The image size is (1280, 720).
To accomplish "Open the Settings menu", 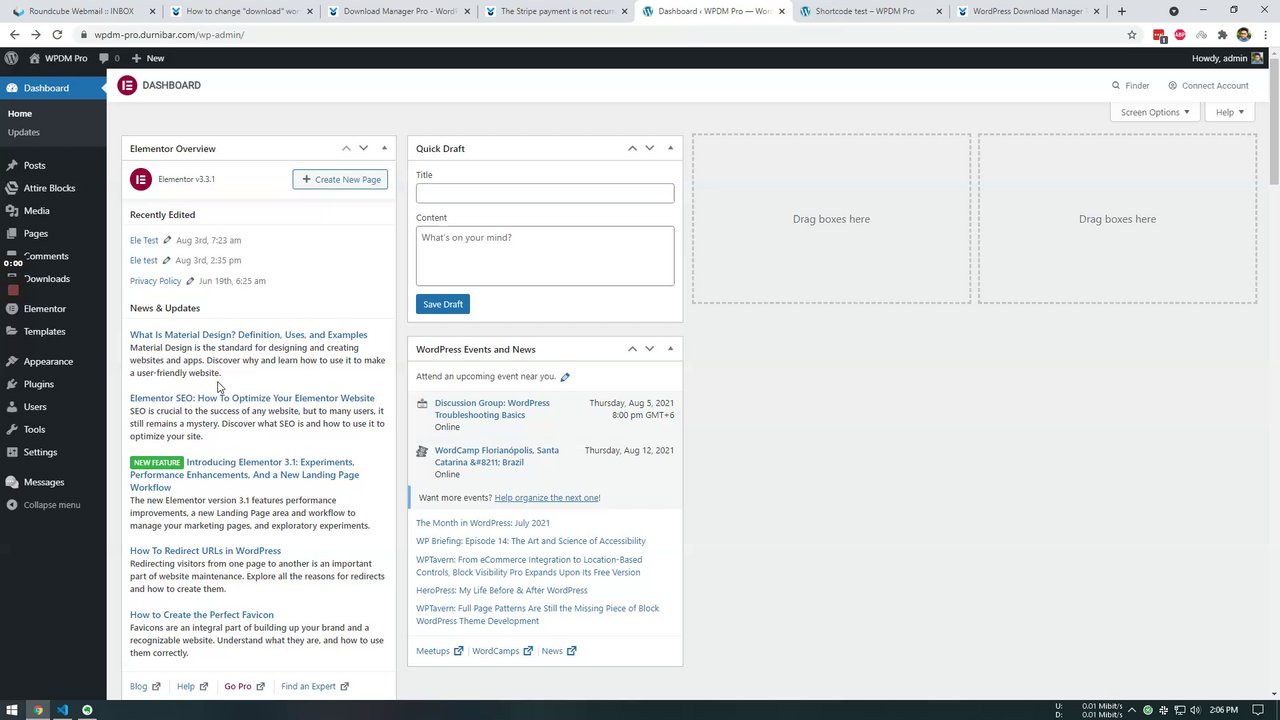I will [x=40, y=452].
